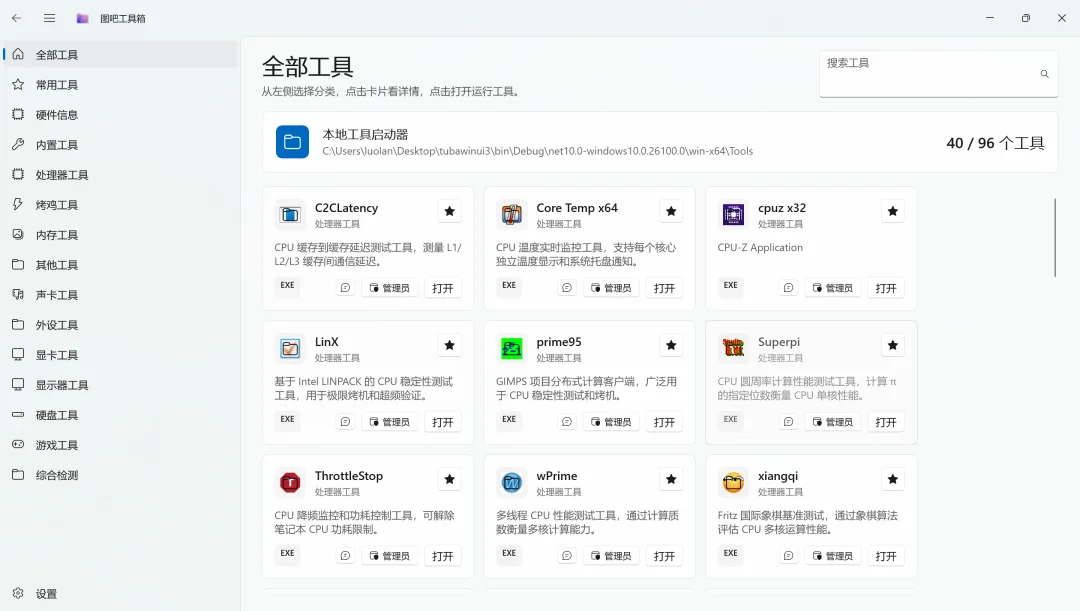Image resolution: width=1080 pixels, height=611 pixels.
Task: Open 常用工具 category
Action: tap(121, 85)
